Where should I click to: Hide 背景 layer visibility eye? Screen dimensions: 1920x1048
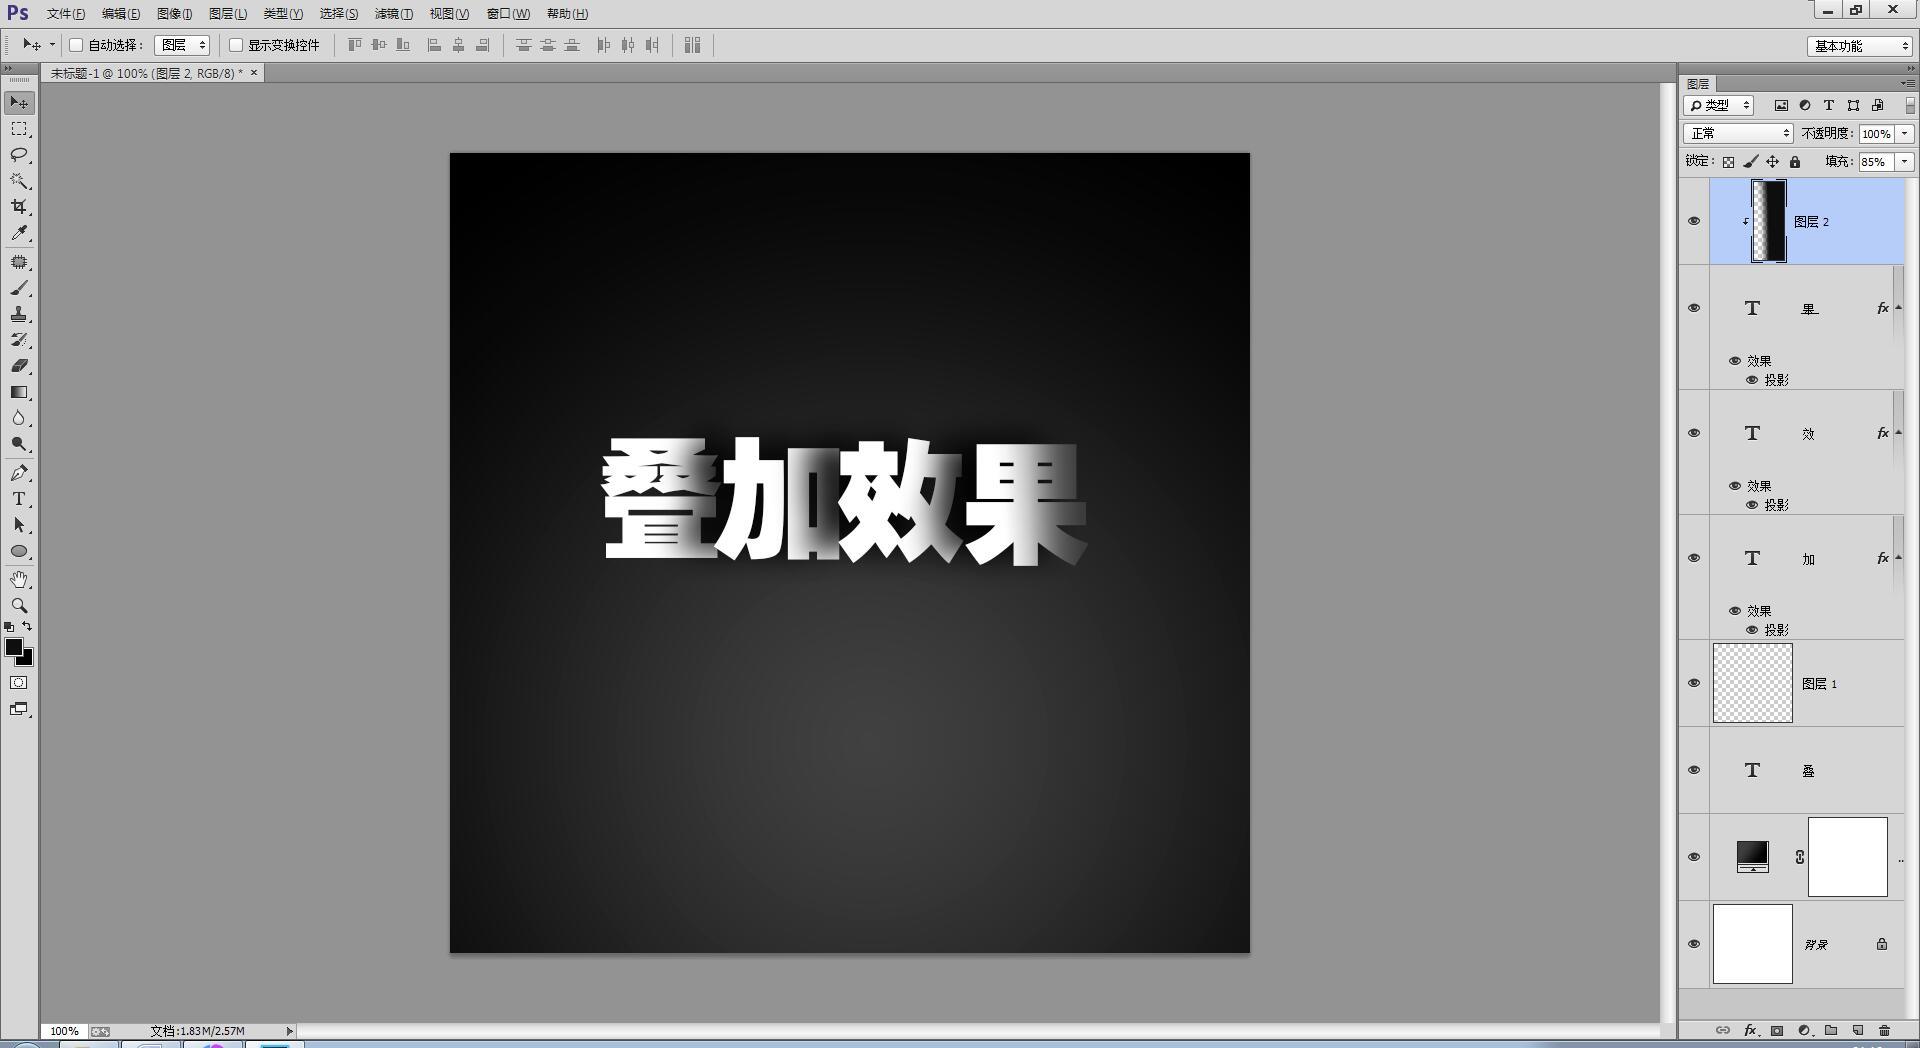pos(1694,944)
